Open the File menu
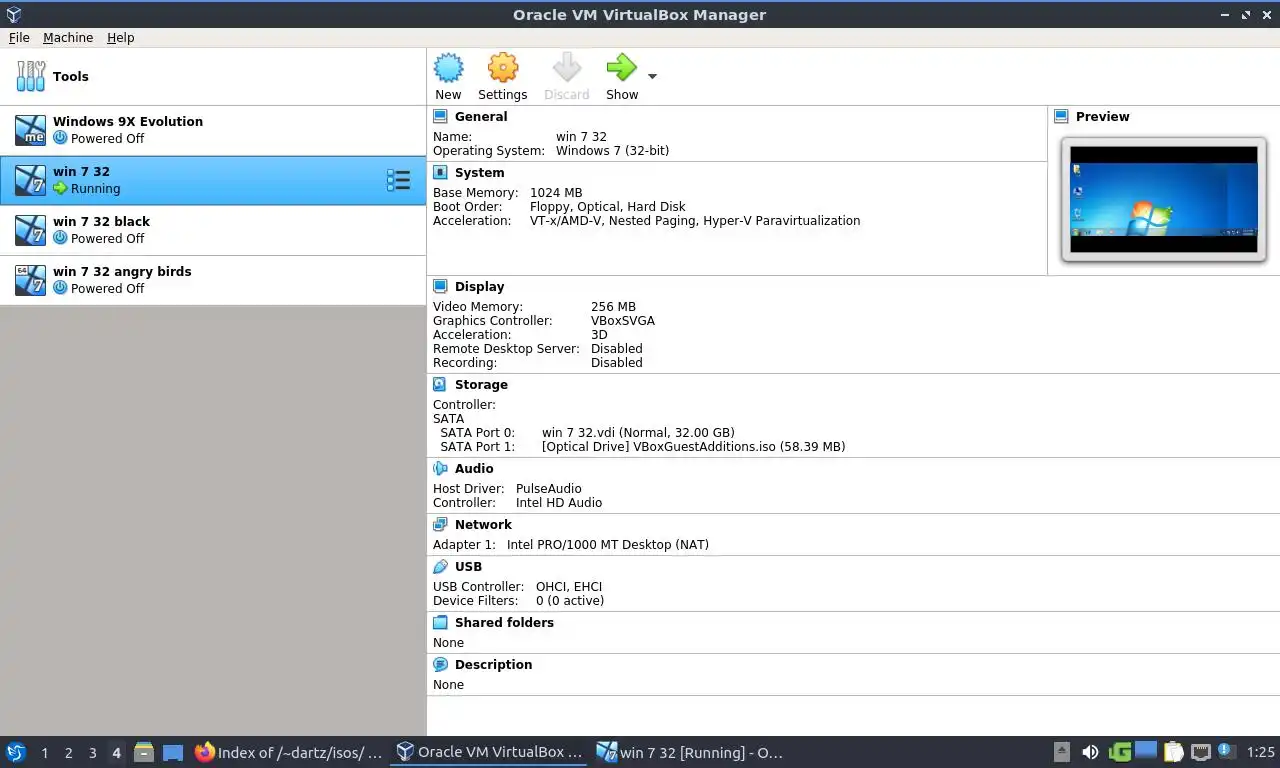This screenshot has width=1280, height=768. click(19, 37)
